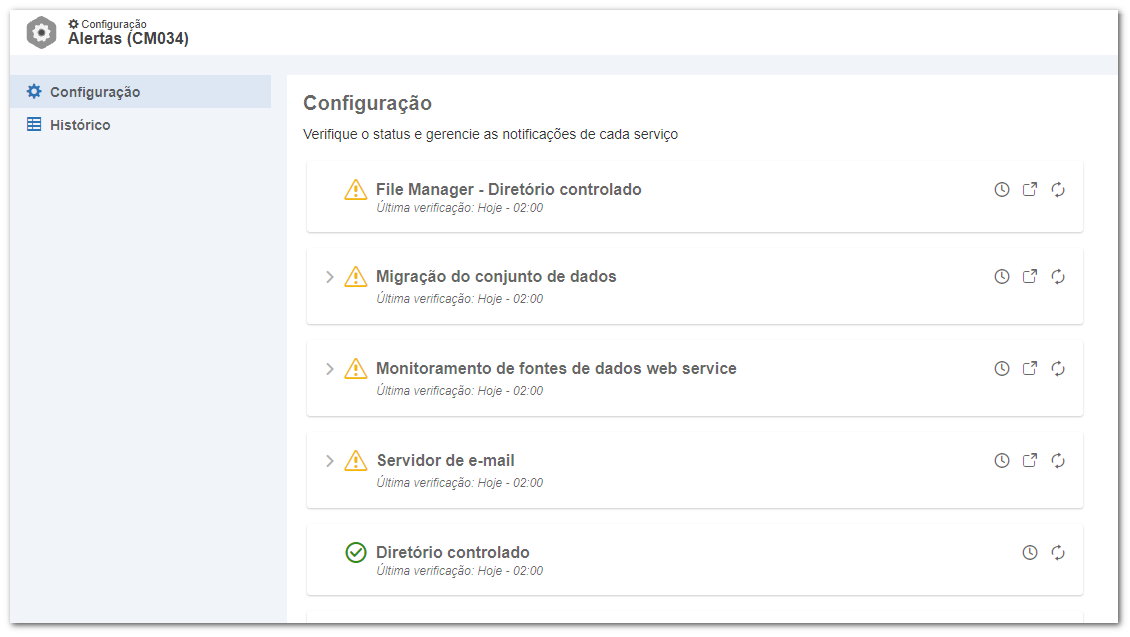Refresh Servidor de e-mail check
Image resolution: width=1130 pixels, height=637 pixels.
[x=1058, y=460]
